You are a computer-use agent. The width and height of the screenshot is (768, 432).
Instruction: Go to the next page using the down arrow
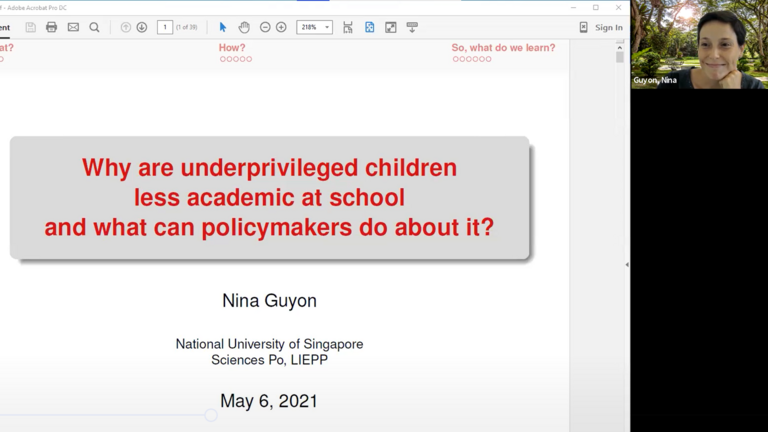click(142, 27)
